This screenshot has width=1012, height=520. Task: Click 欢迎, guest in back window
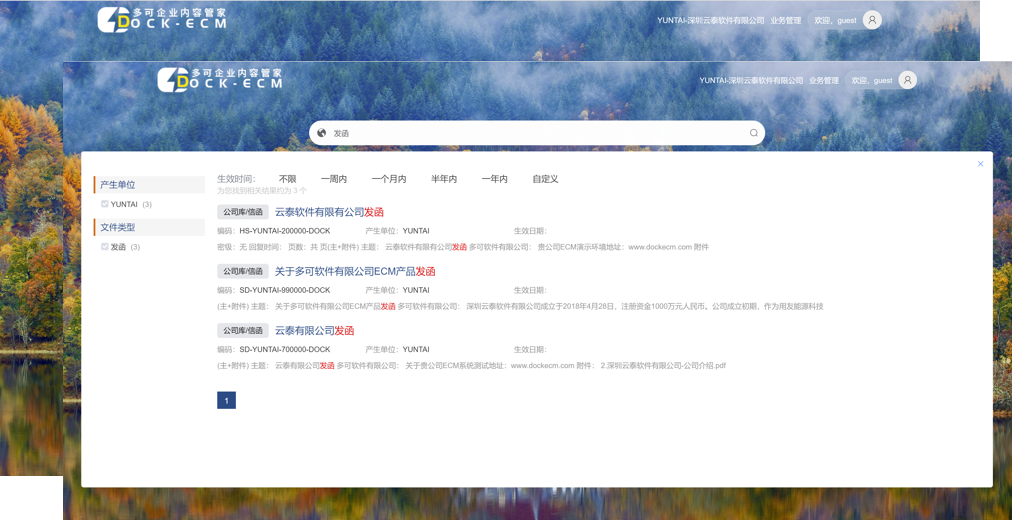coord(836,21)
